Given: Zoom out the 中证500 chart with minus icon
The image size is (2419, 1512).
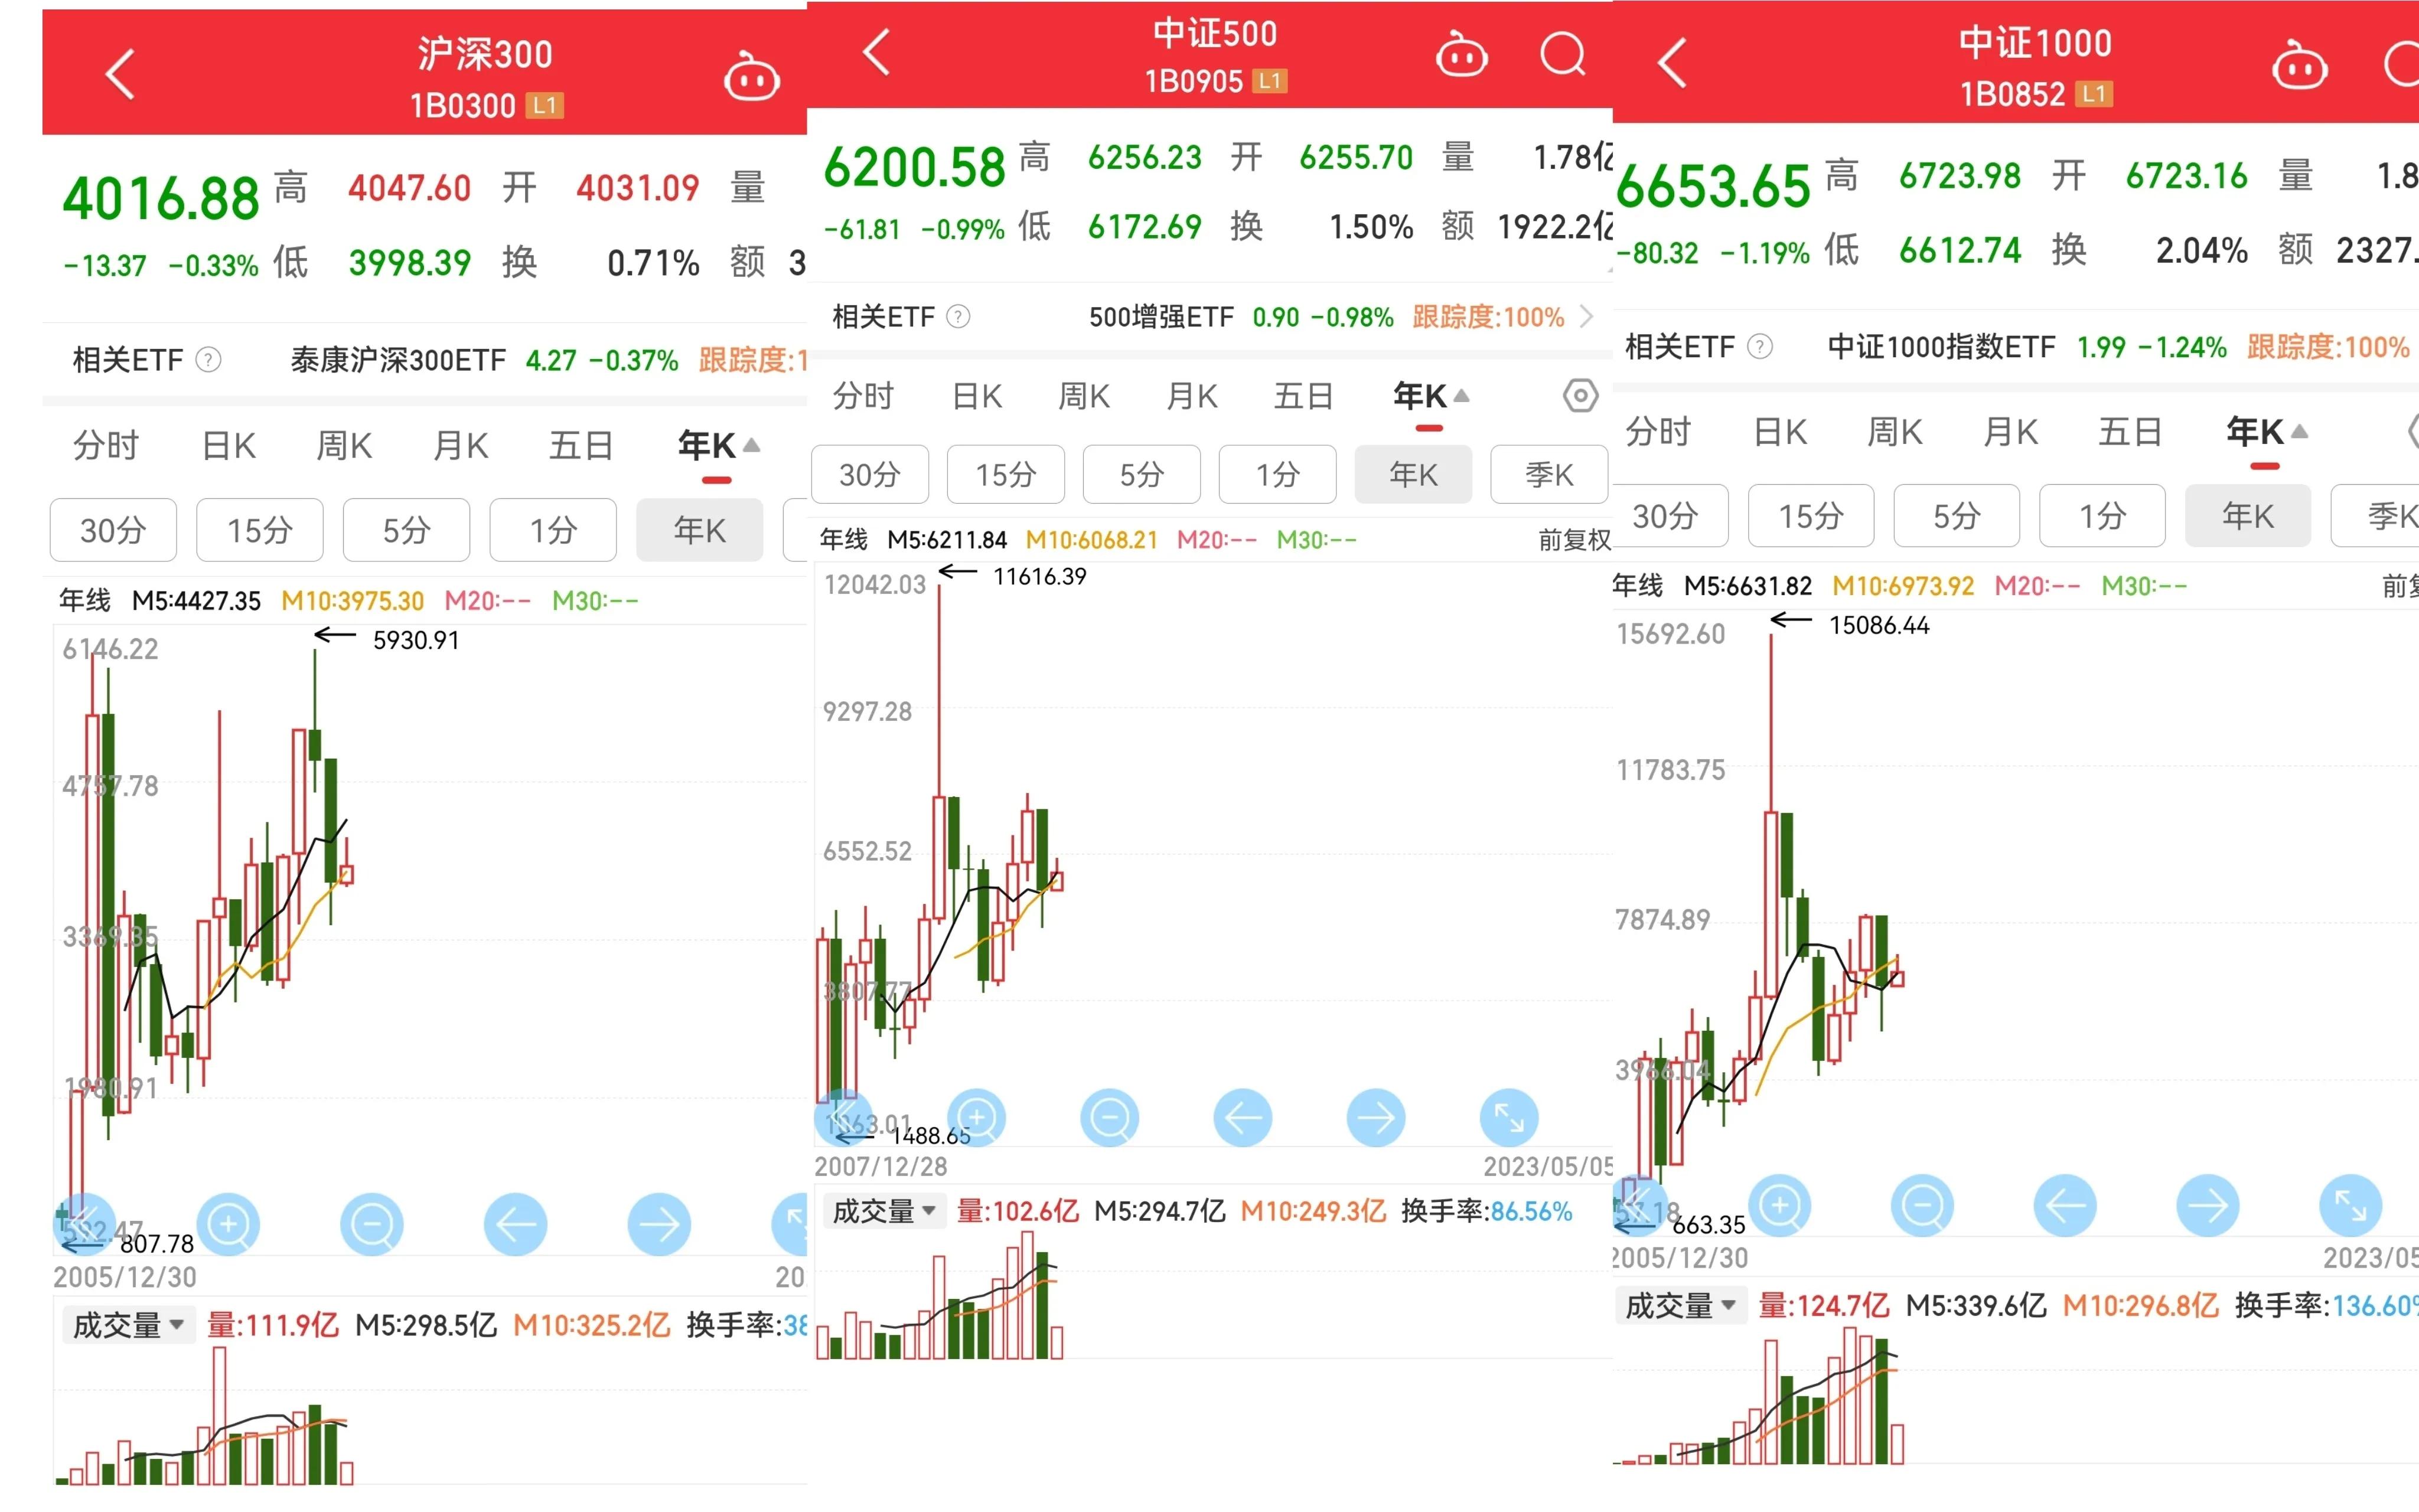Looking at the screenshot, I should (1110, 1118).
